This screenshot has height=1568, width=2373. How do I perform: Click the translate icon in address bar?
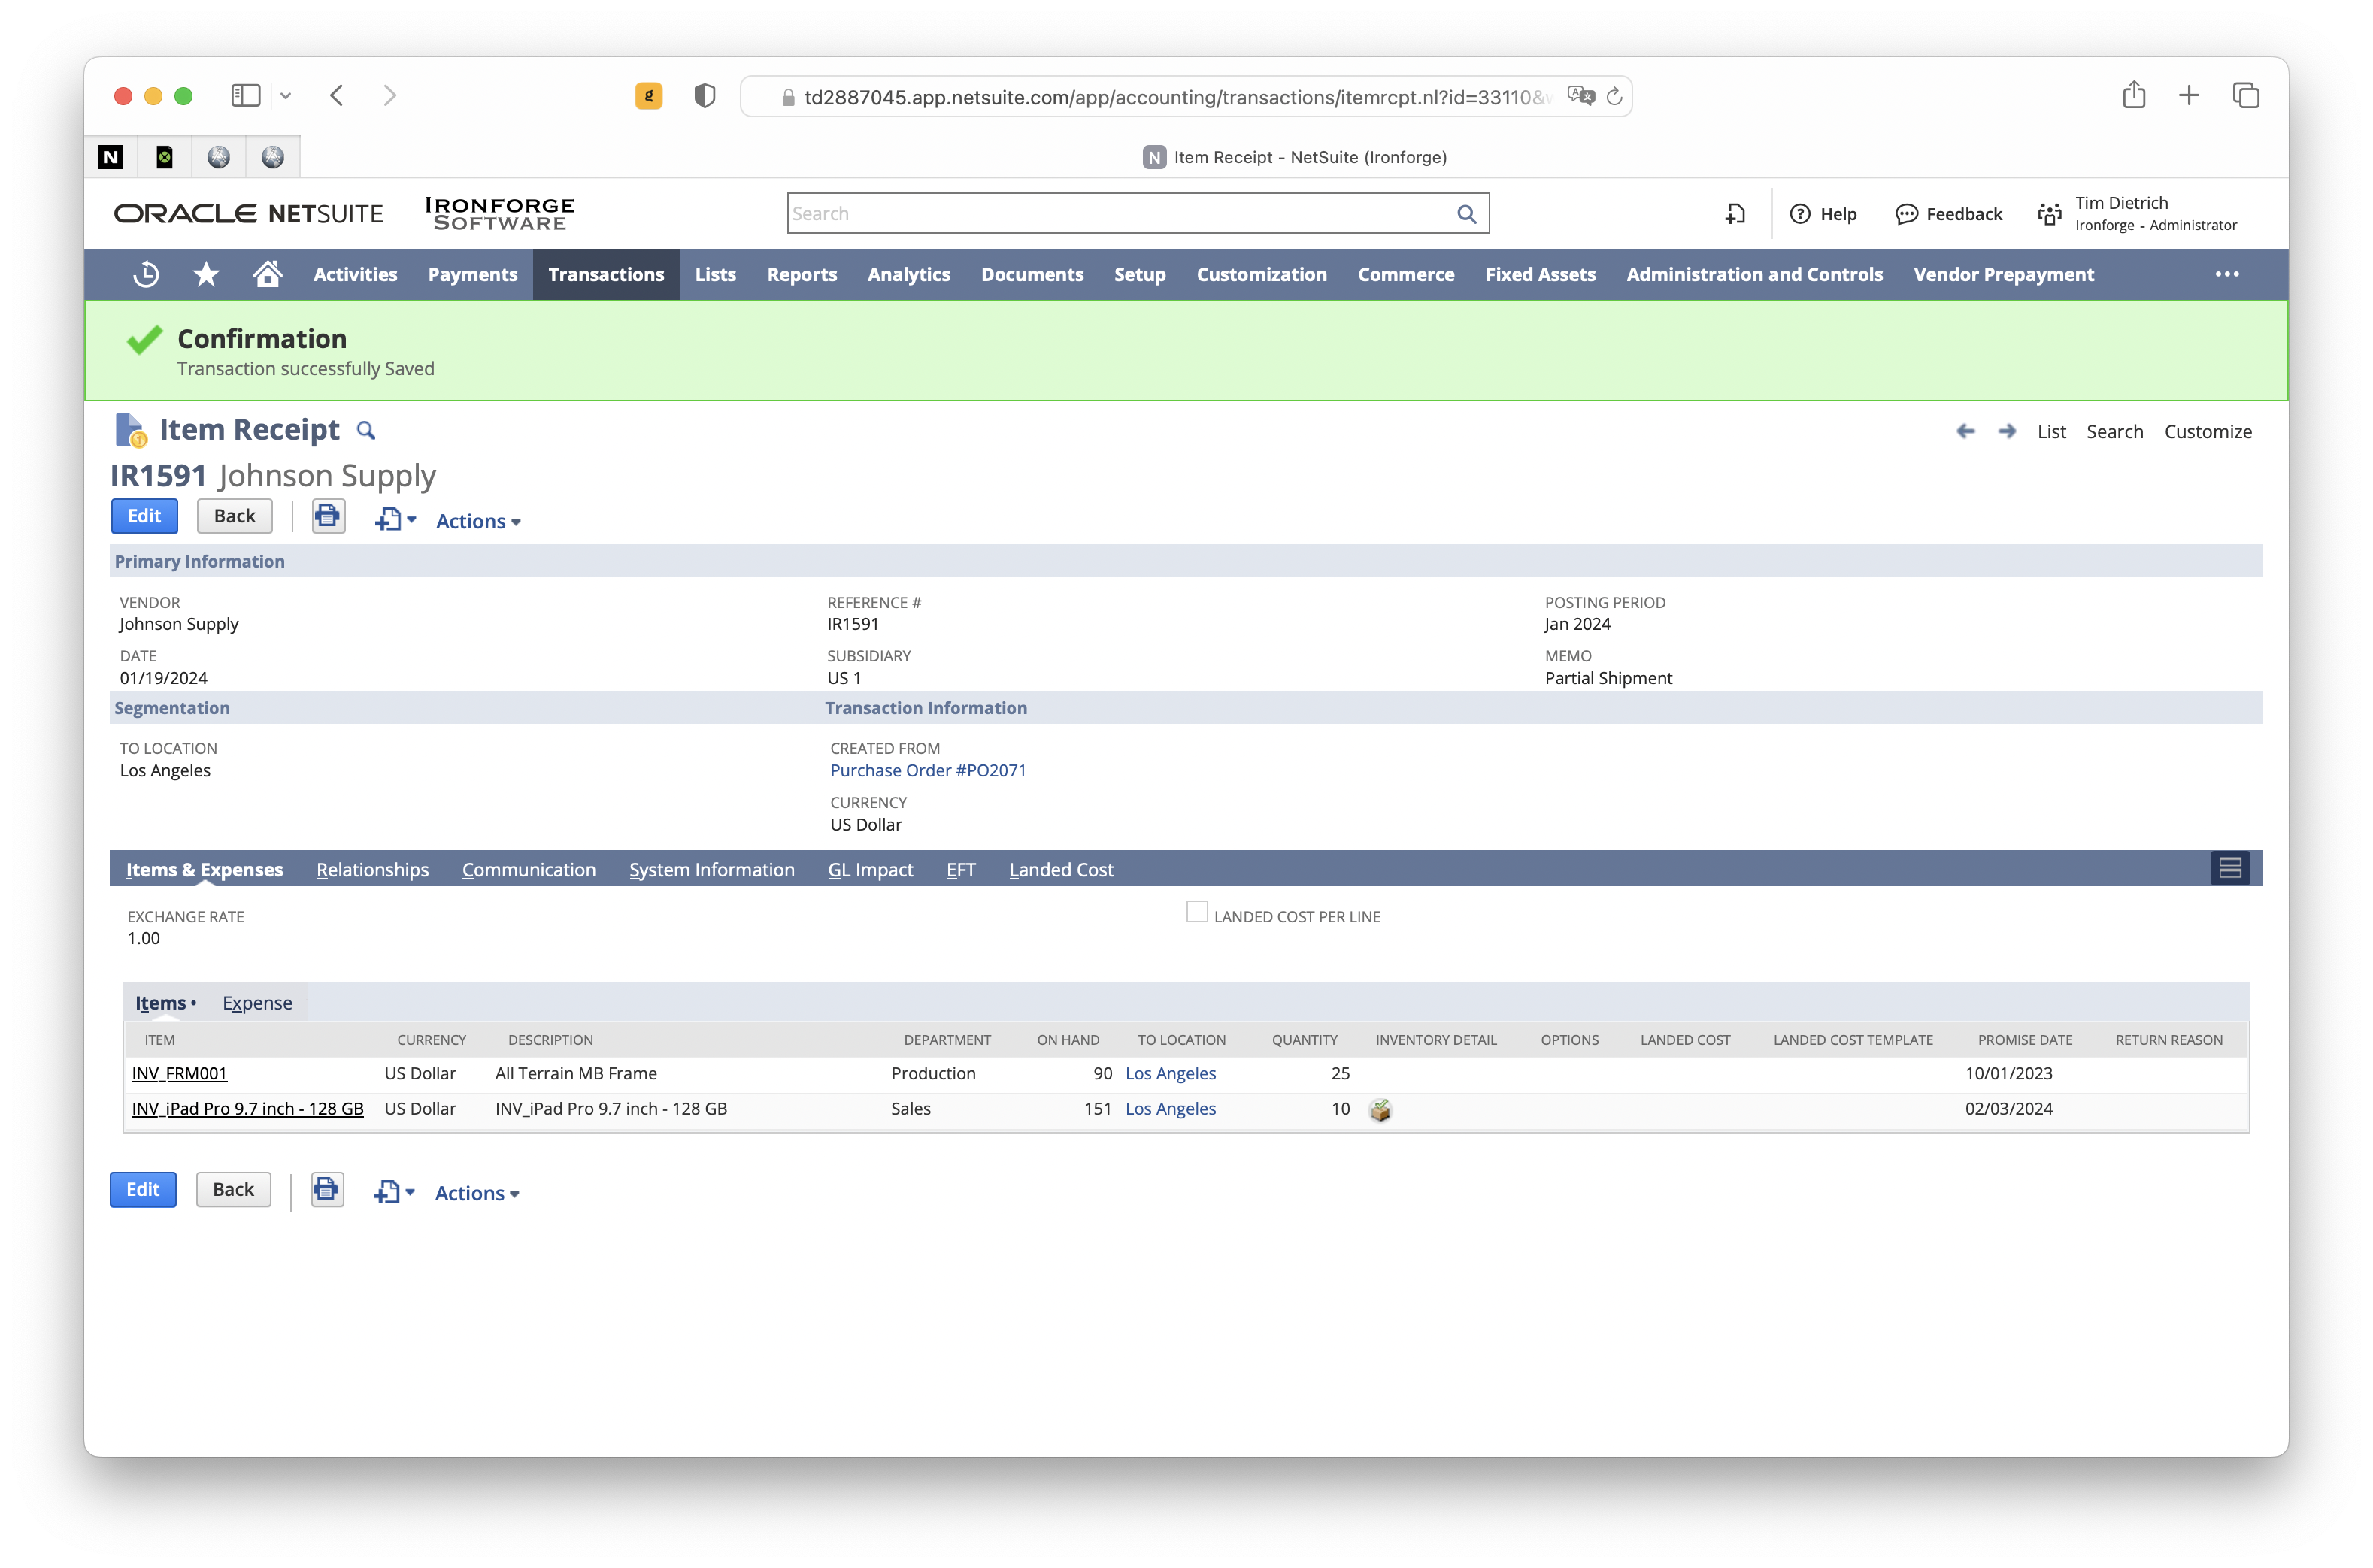pos(1580,96)
